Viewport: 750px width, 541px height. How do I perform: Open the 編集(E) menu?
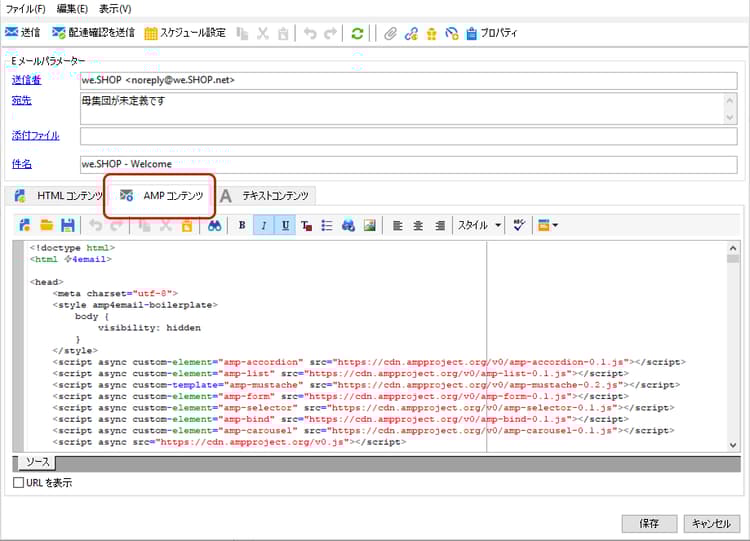[72, 9]
